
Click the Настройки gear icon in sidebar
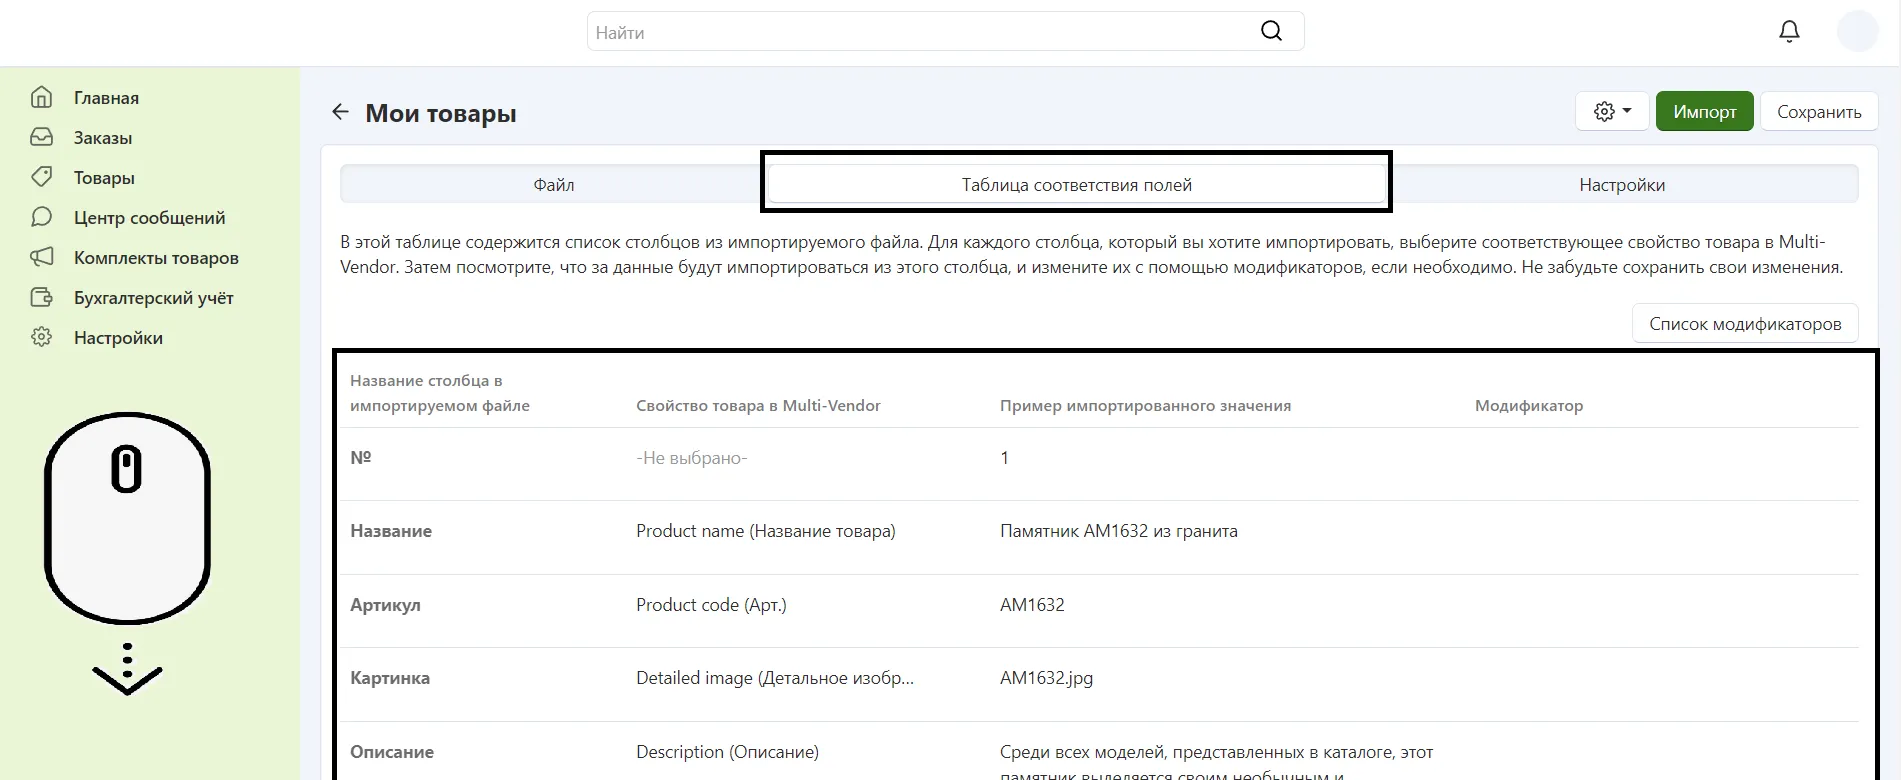pos(41,337)
